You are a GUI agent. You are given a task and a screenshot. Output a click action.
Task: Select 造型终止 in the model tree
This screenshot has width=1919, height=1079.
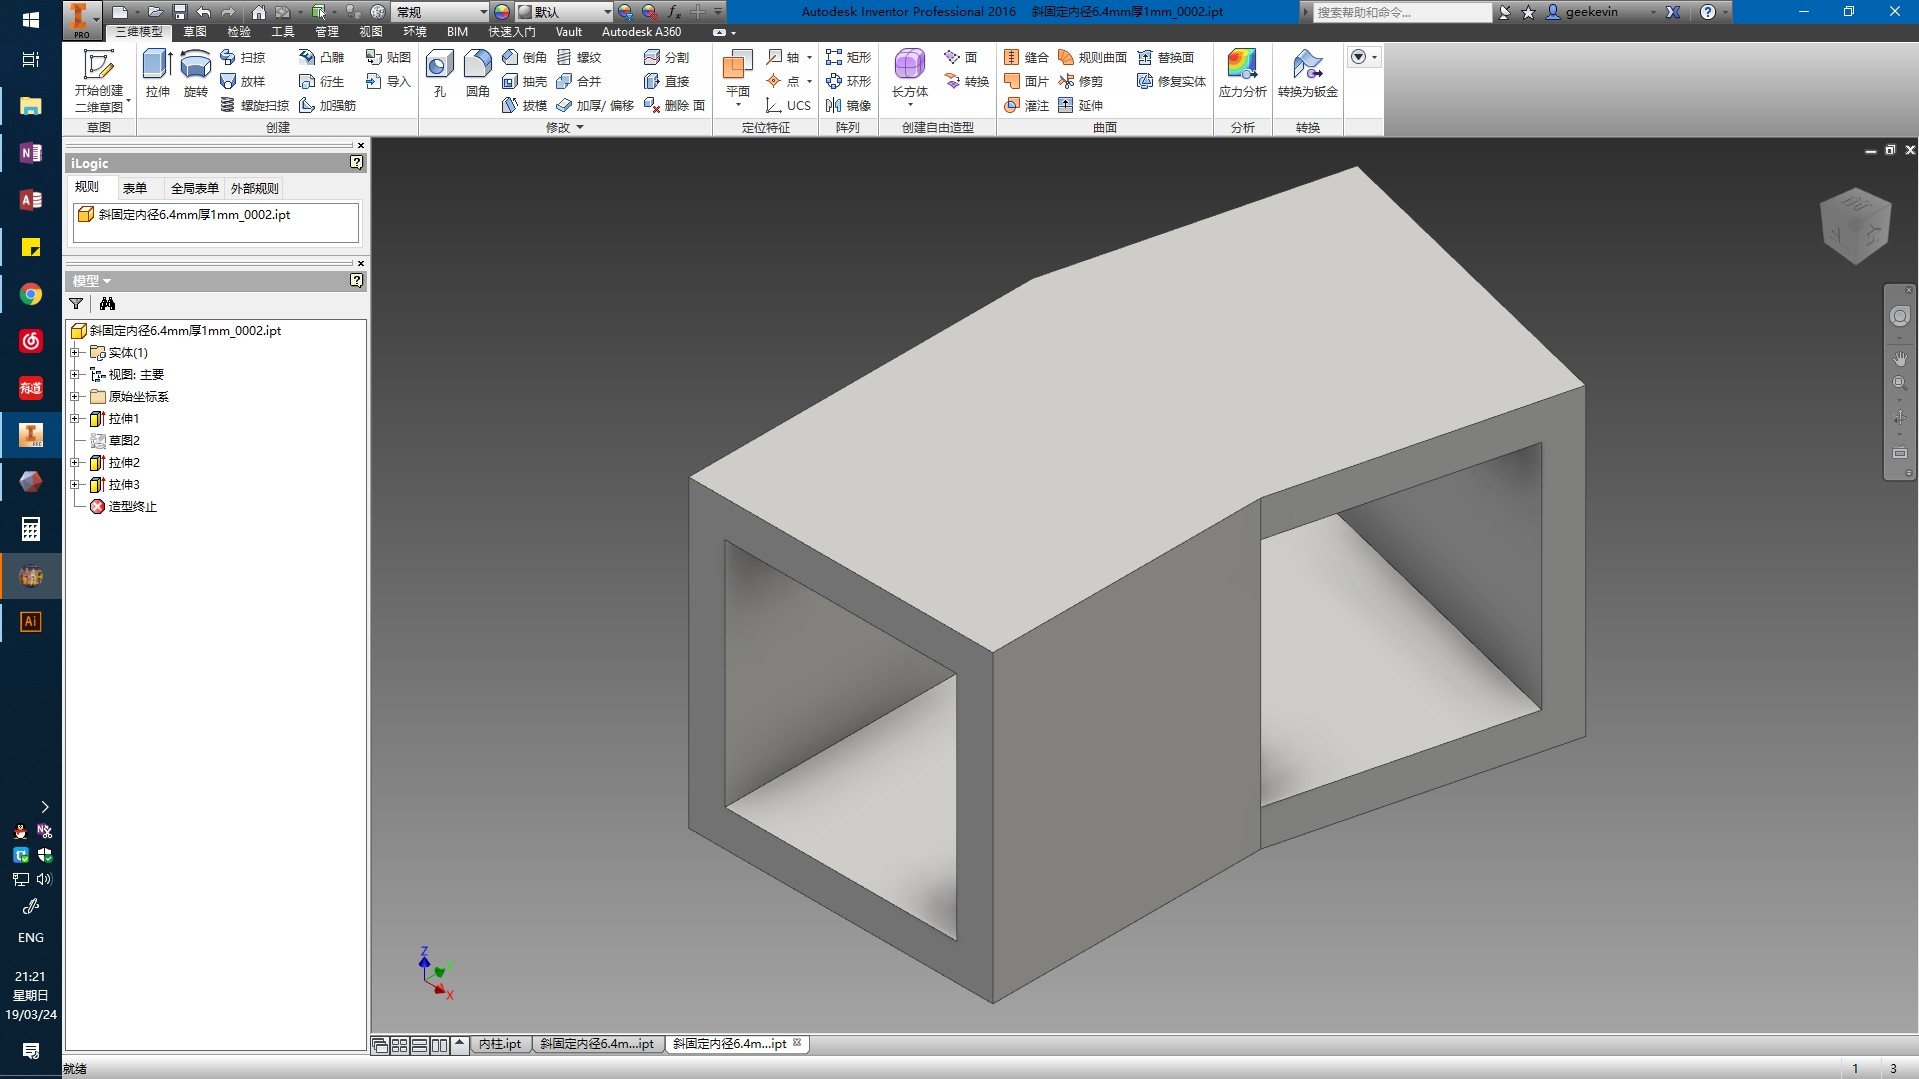[132, 507]
